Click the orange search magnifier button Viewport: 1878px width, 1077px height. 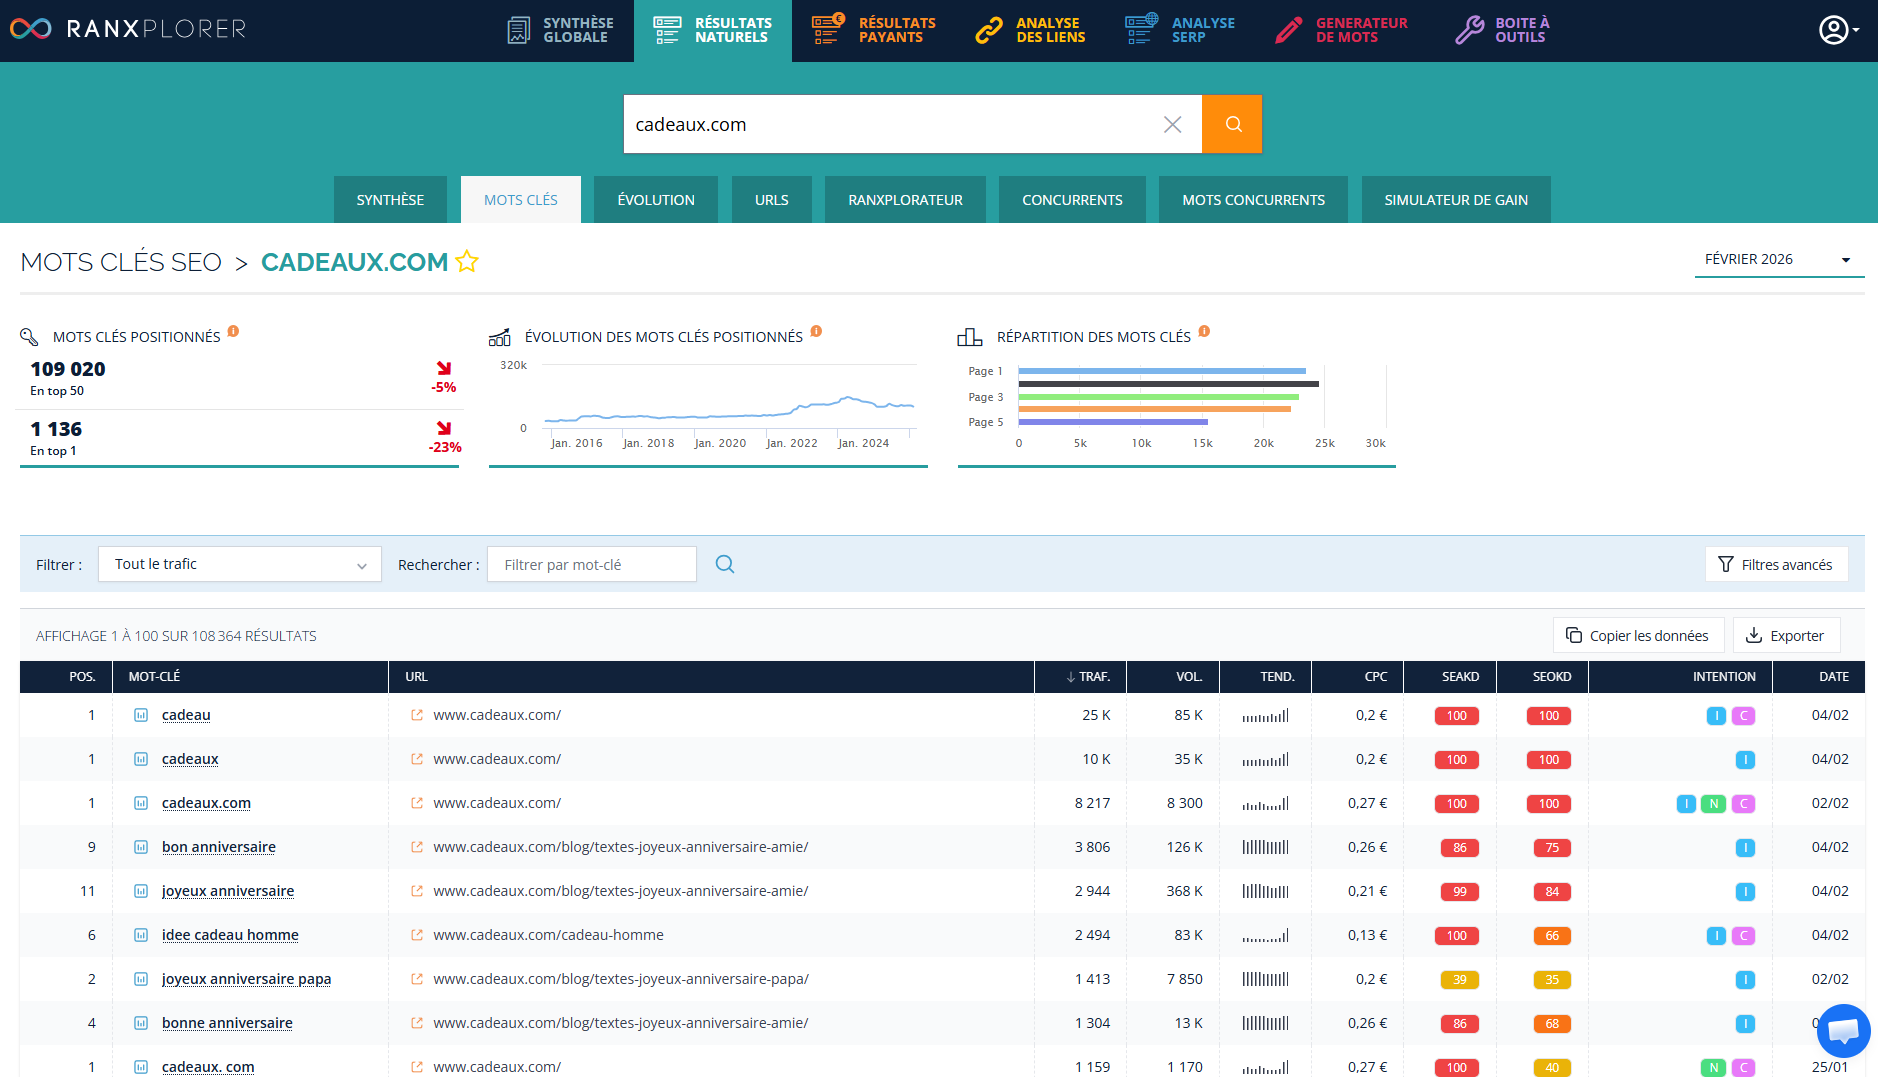(x=1232, y=124)
